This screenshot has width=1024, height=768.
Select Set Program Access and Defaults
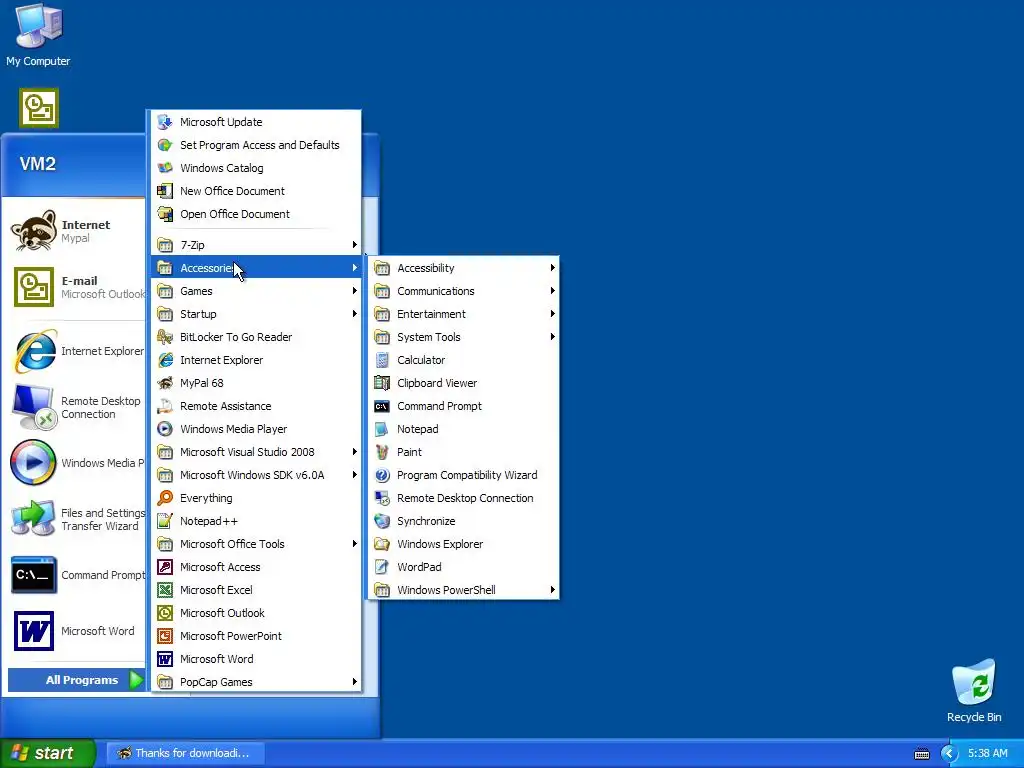coord(256,145)
